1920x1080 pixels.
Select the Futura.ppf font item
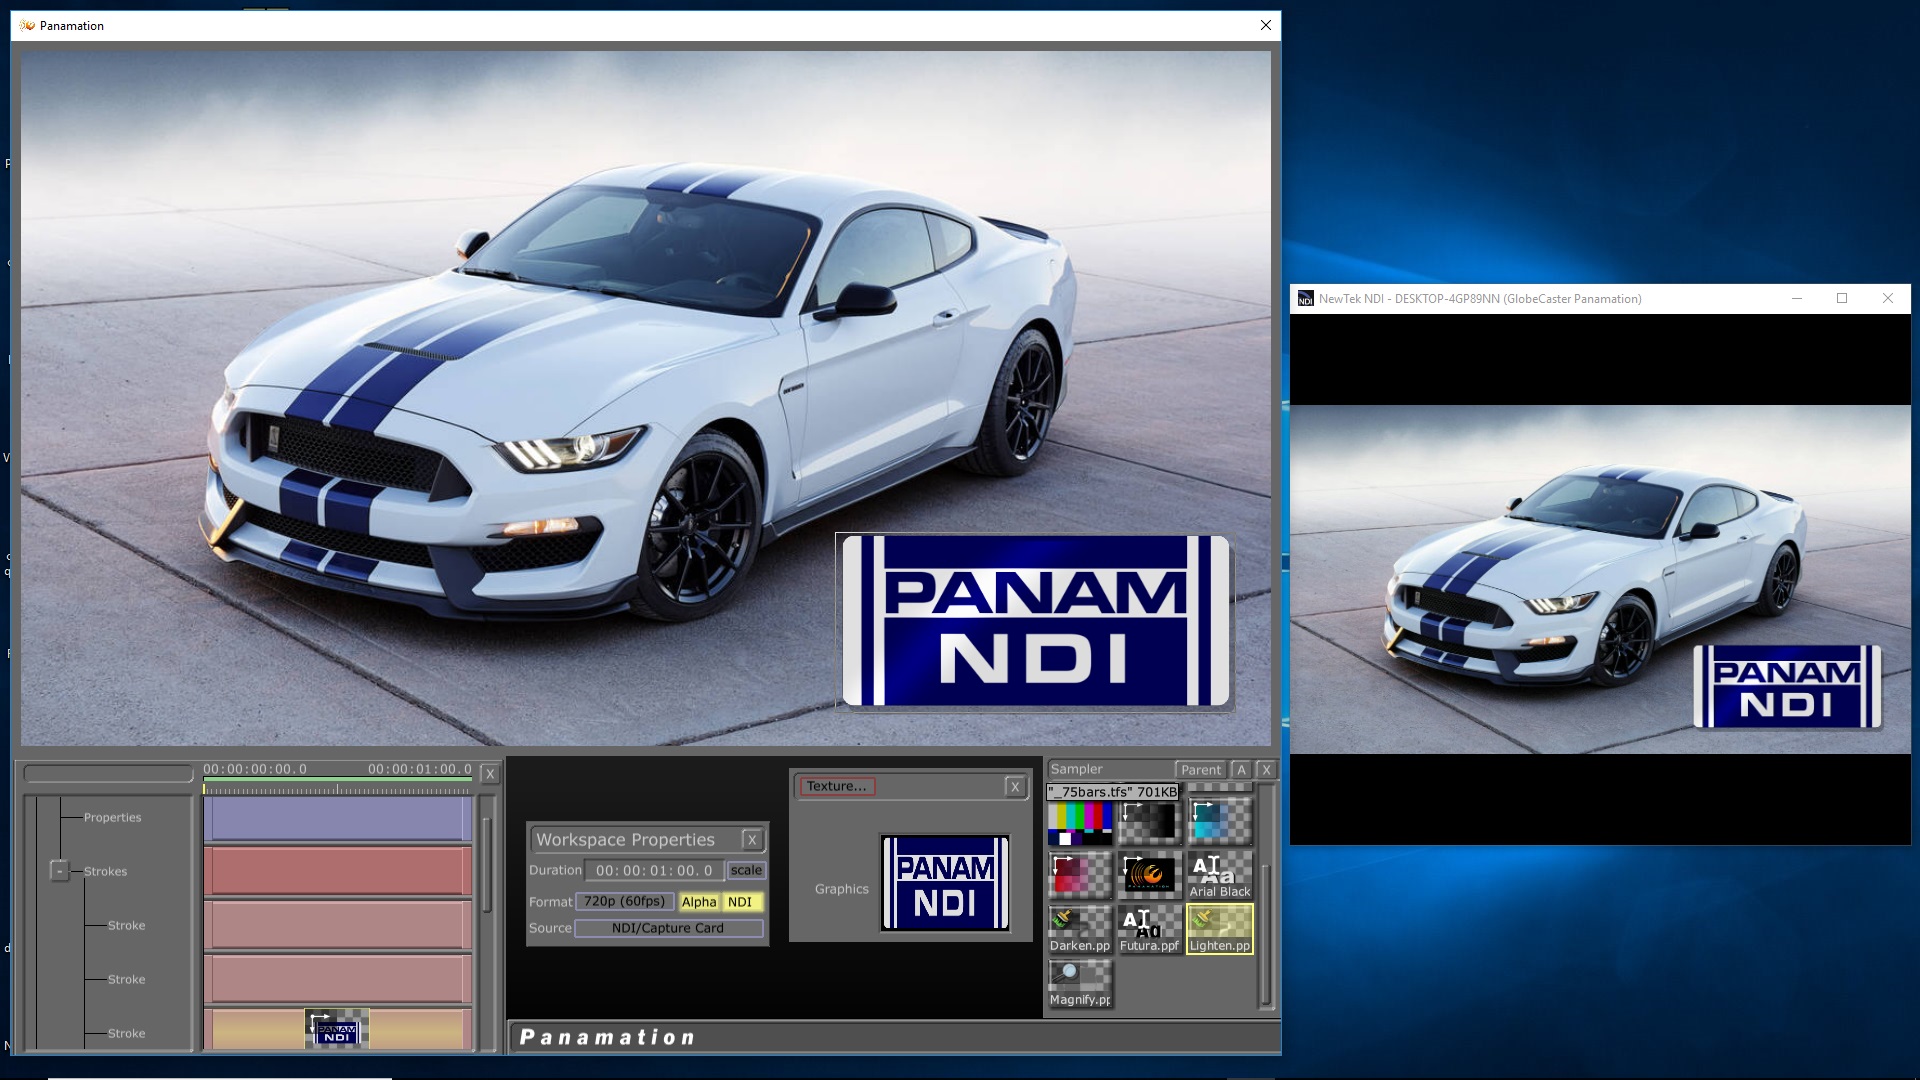click(1149, 930)
